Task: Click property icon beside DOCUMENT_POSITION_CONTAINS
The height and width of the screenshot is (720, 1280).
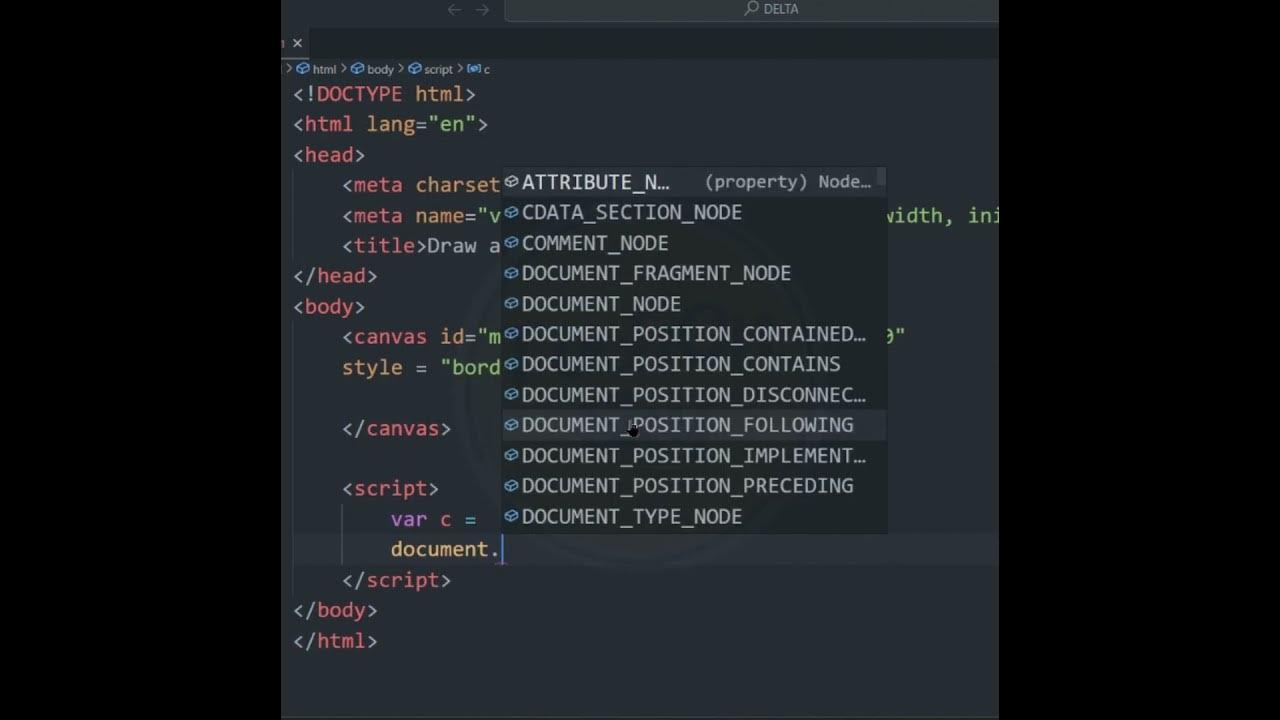Action: (x=511, y=364)
